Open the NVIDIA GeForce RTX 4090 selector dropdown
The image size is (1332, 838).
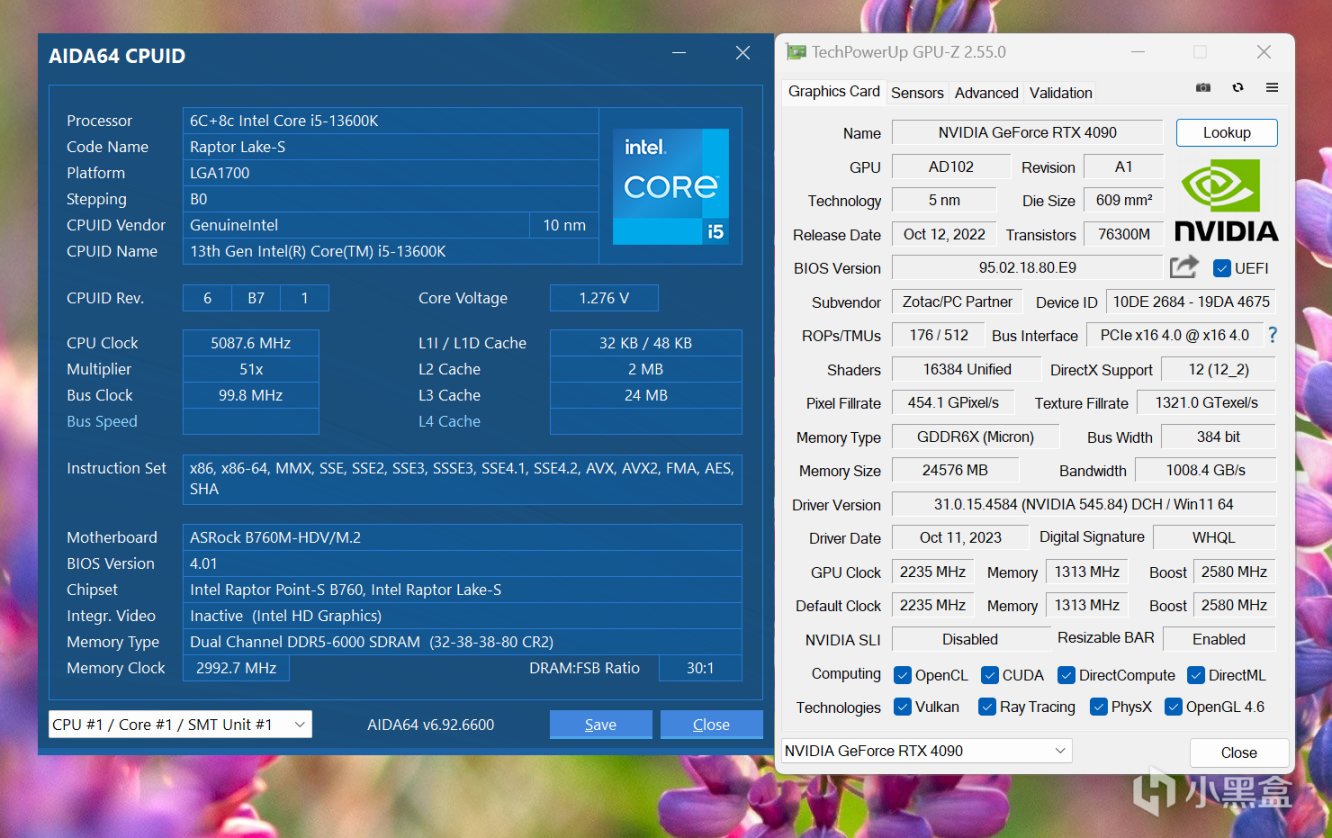[926, 751]
